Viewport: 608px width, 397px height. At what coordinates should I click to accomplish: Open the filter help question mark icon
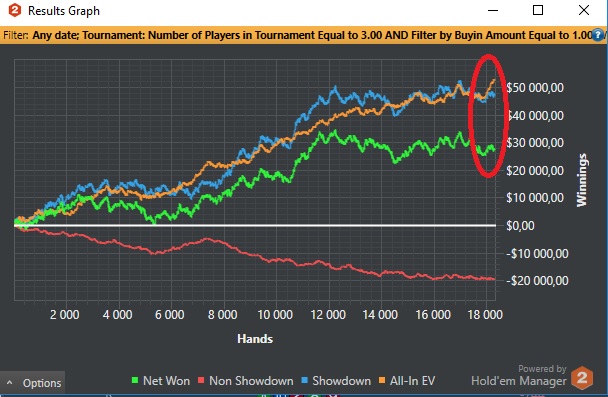[599, 35]
